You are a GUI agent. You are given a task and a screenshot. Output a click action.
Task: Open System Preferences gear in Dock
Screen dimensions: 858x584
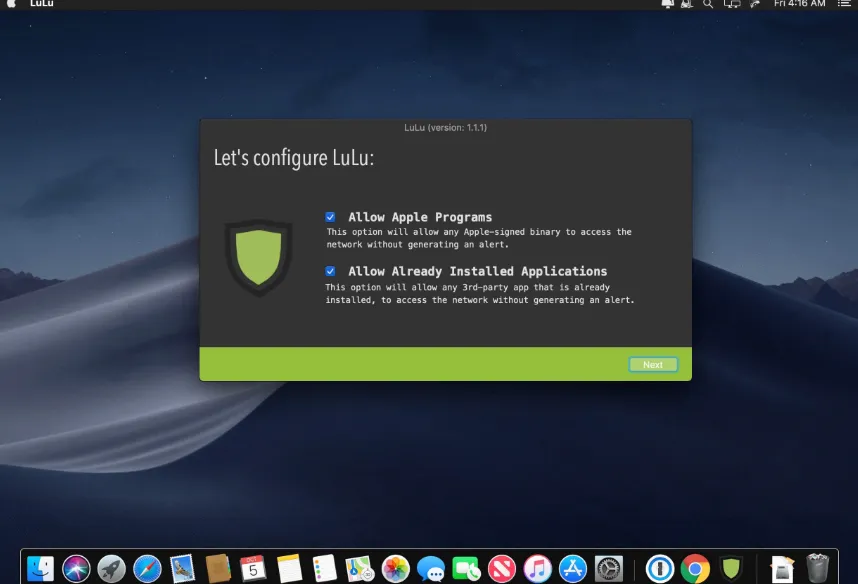(x=608, y=568)
